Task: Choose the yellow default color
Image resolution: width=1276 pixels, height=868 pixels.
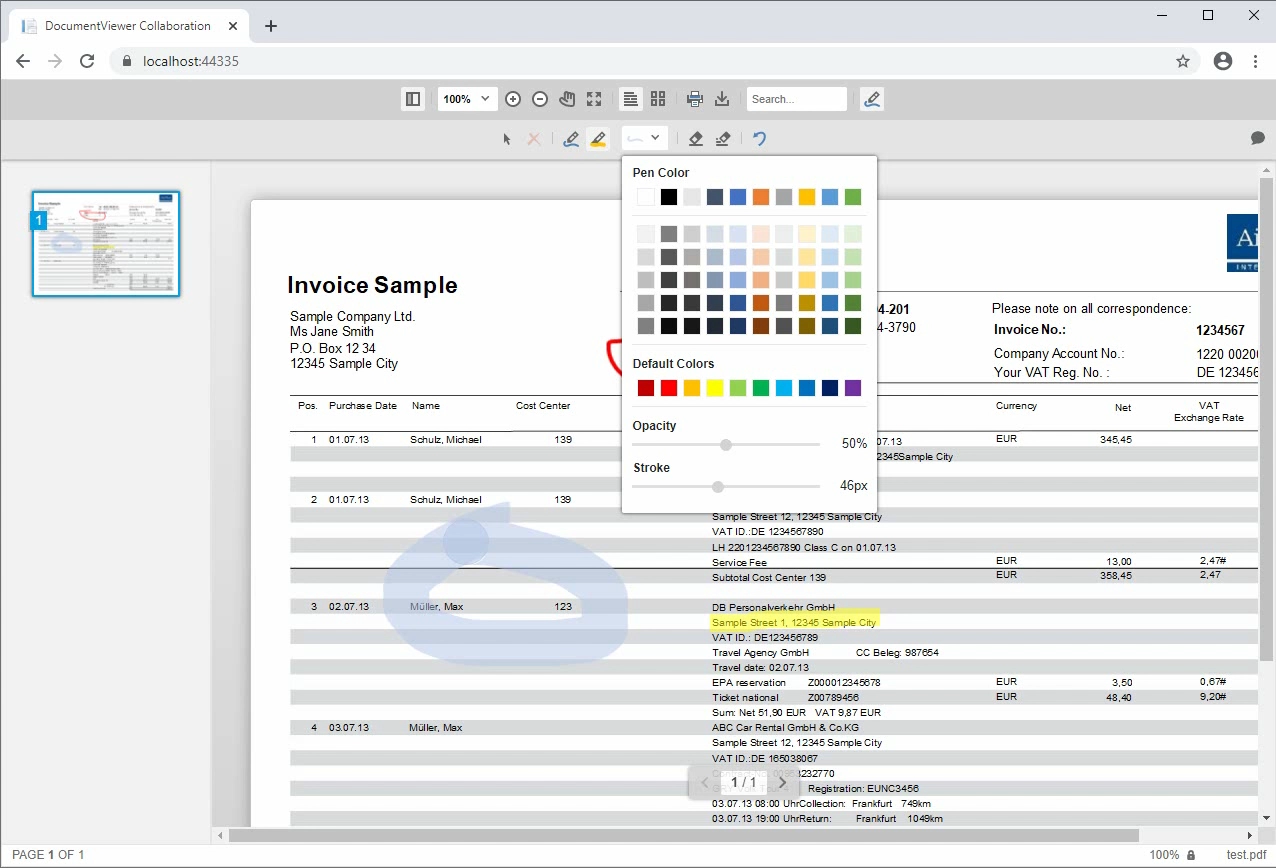Action: (715, 388)
